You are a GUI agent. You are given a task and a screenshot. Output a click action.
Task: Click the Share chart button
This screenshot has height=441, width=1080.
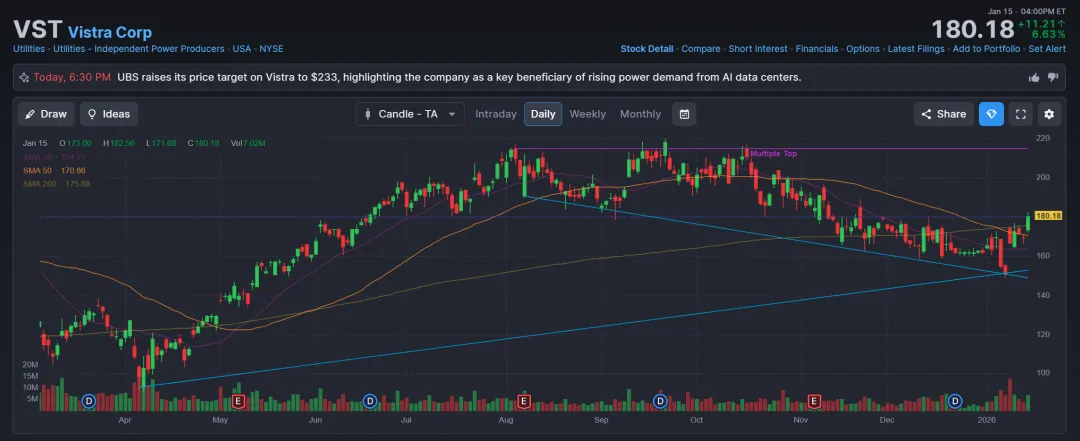944,114
